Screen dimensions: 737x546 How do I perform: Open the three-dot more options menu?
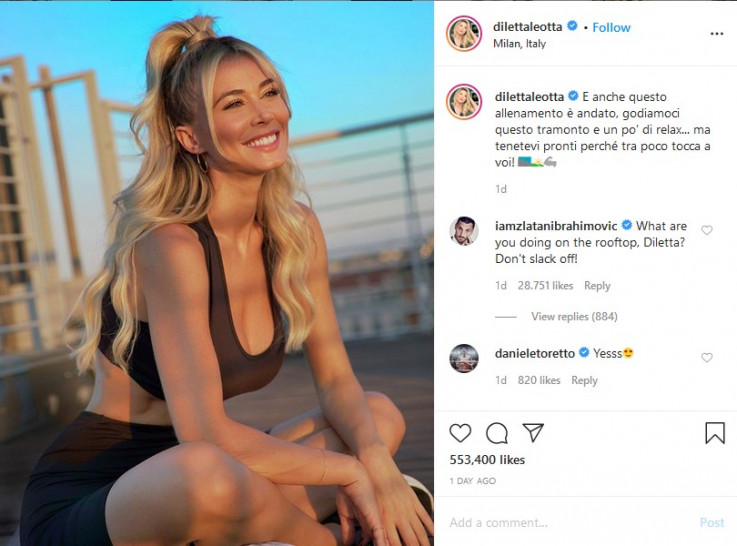coord(717,34)
